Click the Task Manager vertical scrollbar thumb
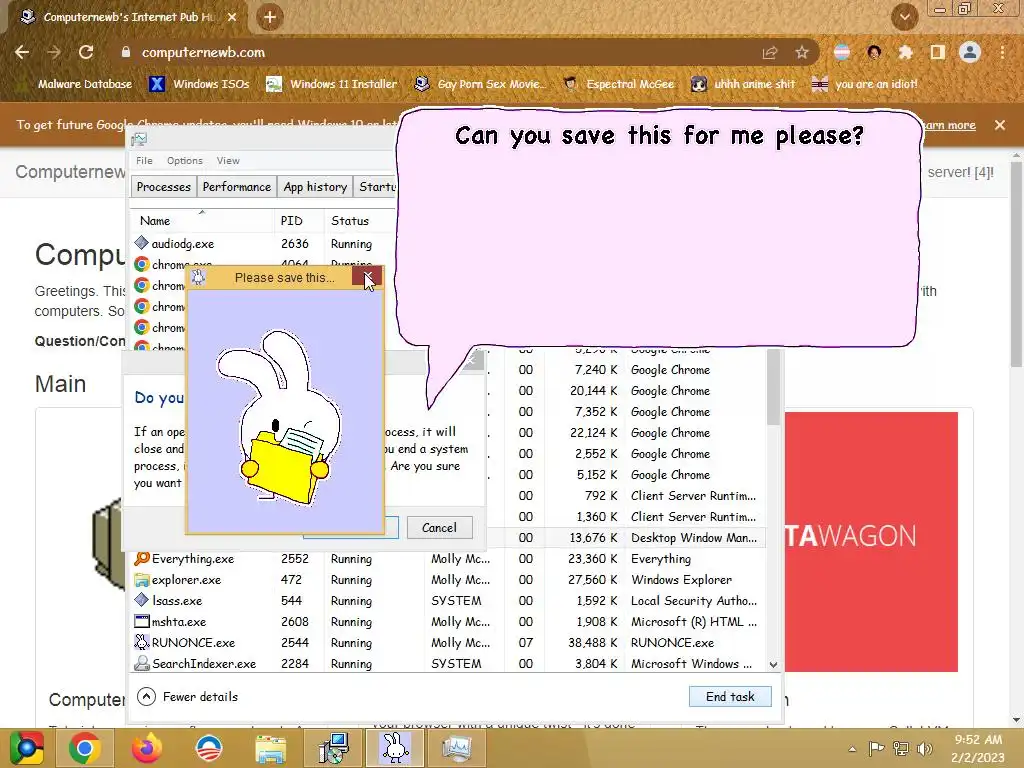1024x768 pixels. [773, 387]
